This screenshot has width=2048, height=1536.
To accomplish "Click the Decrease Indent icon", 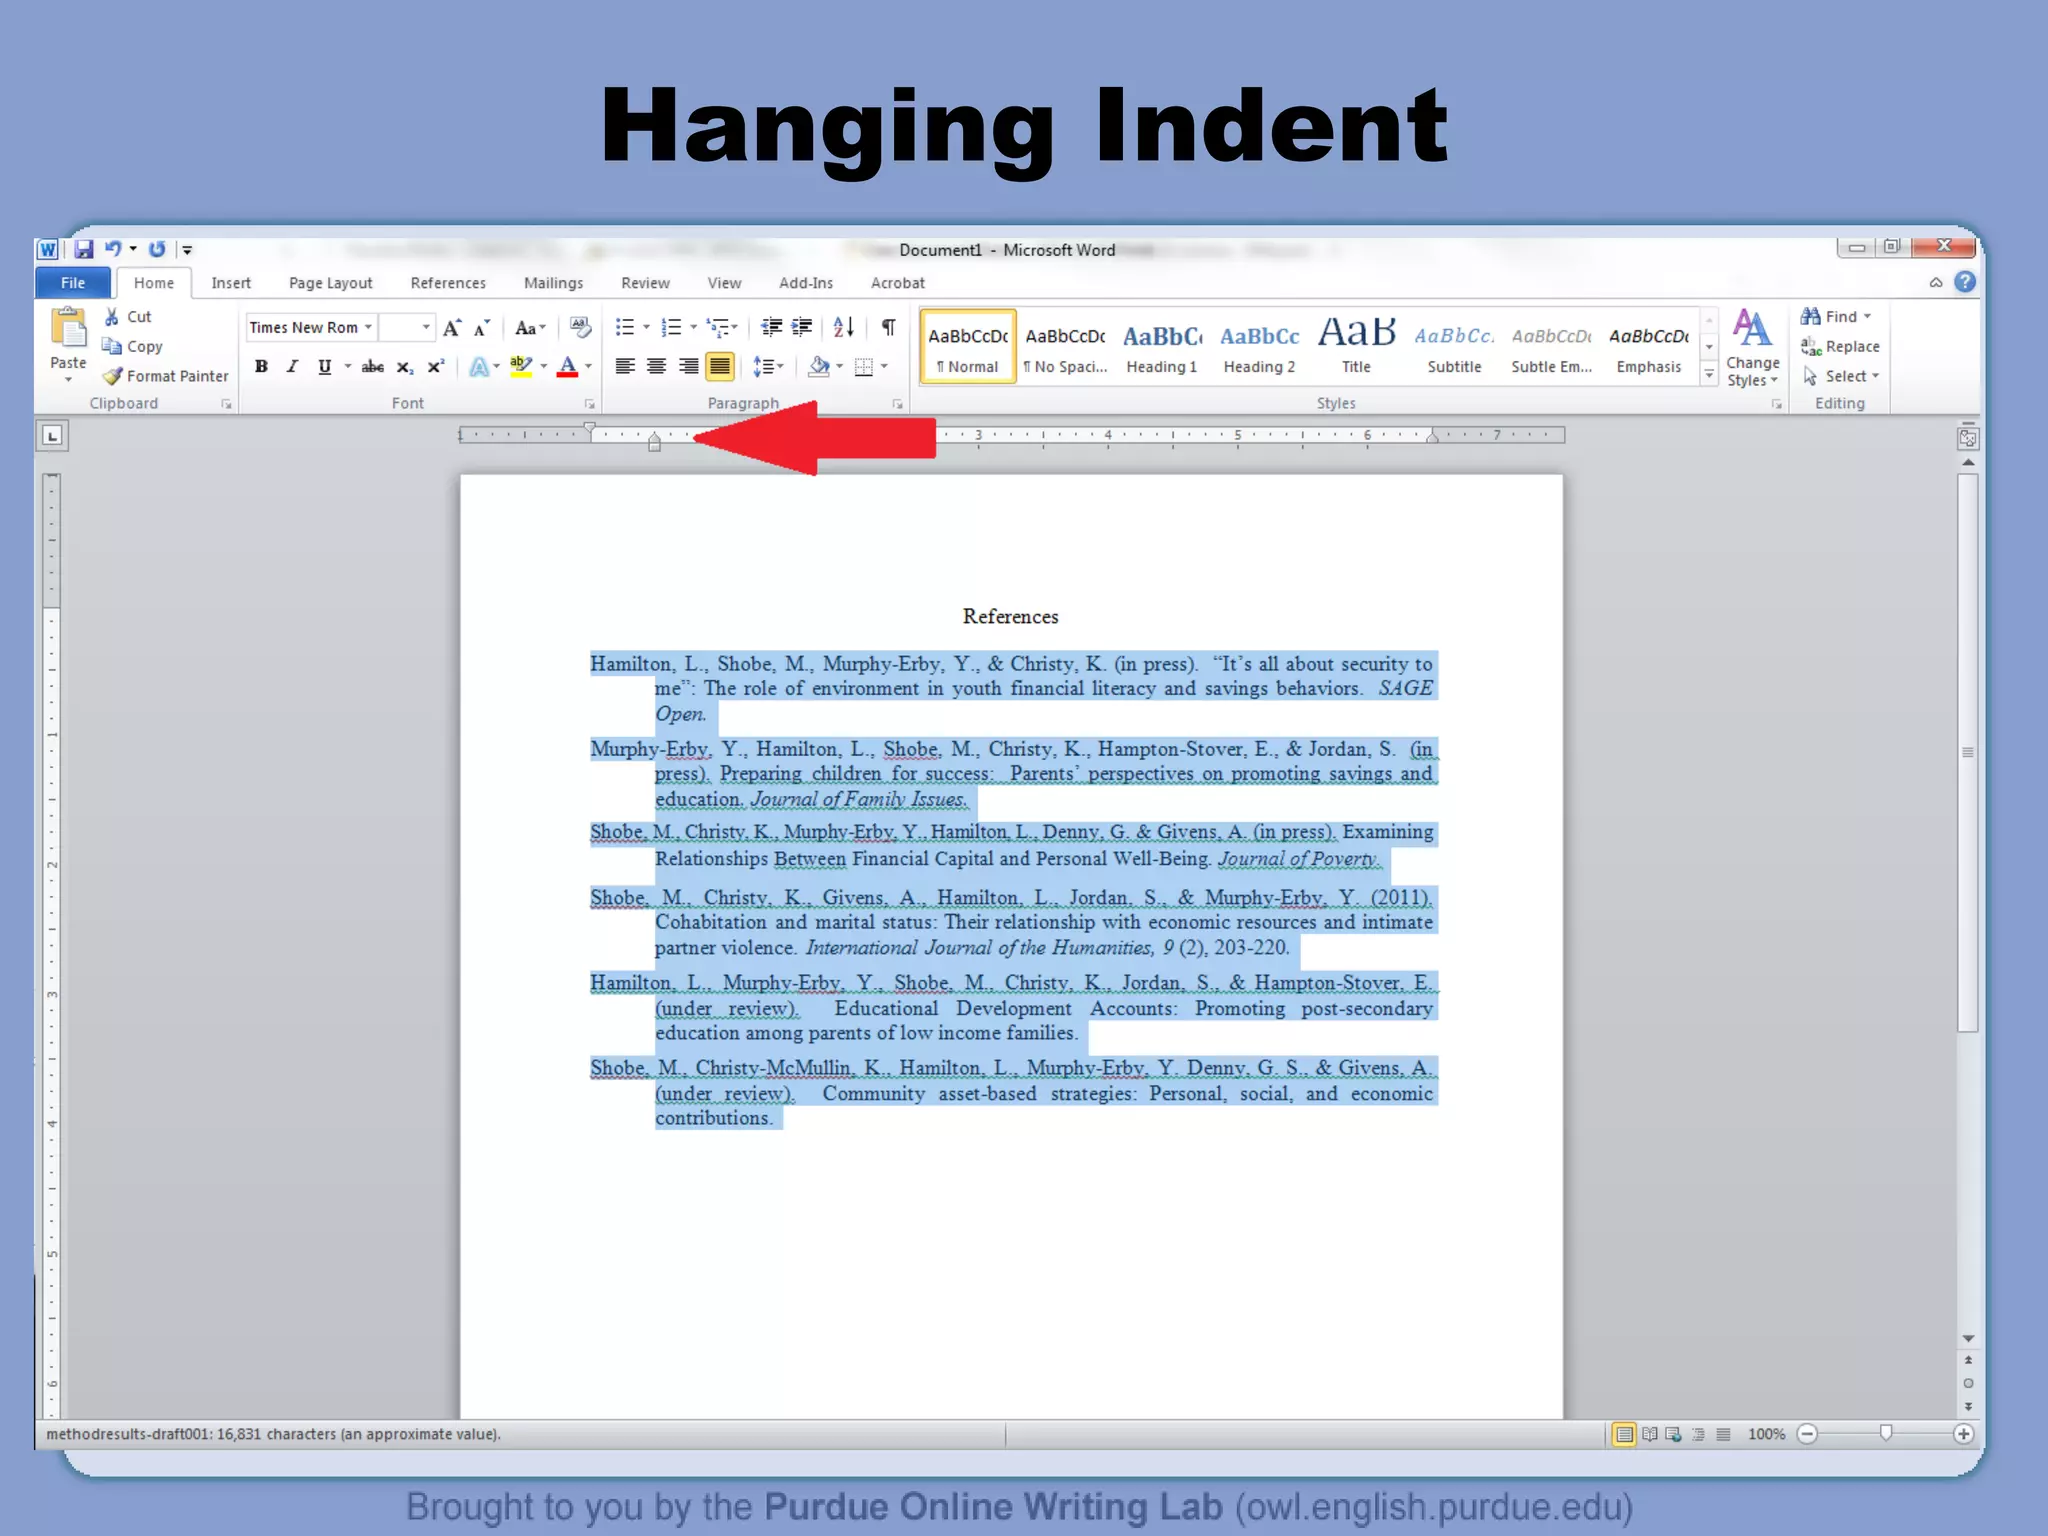I will 771,328.
